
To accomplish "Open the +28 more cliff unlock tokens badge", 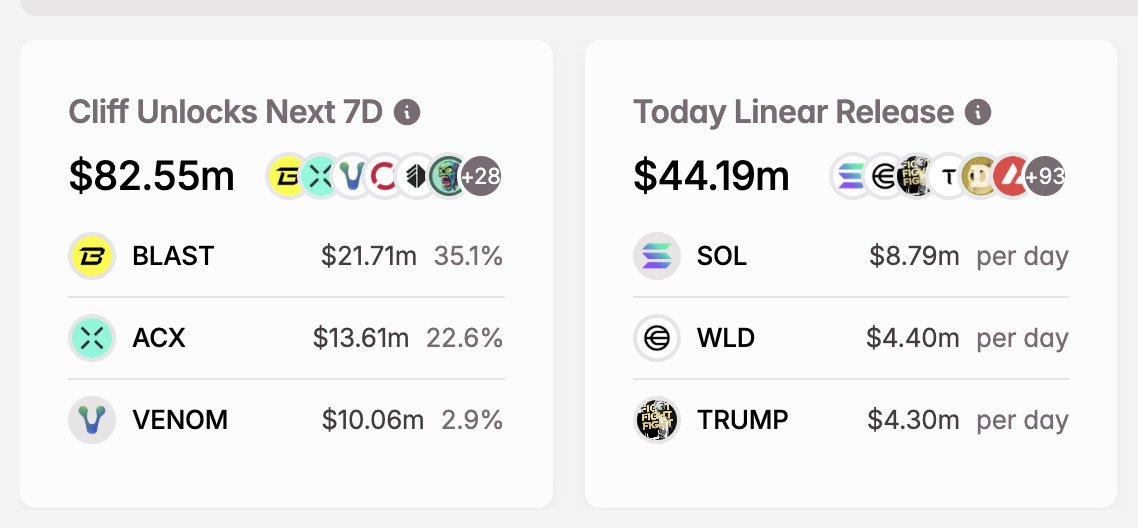I will [480, 176].
